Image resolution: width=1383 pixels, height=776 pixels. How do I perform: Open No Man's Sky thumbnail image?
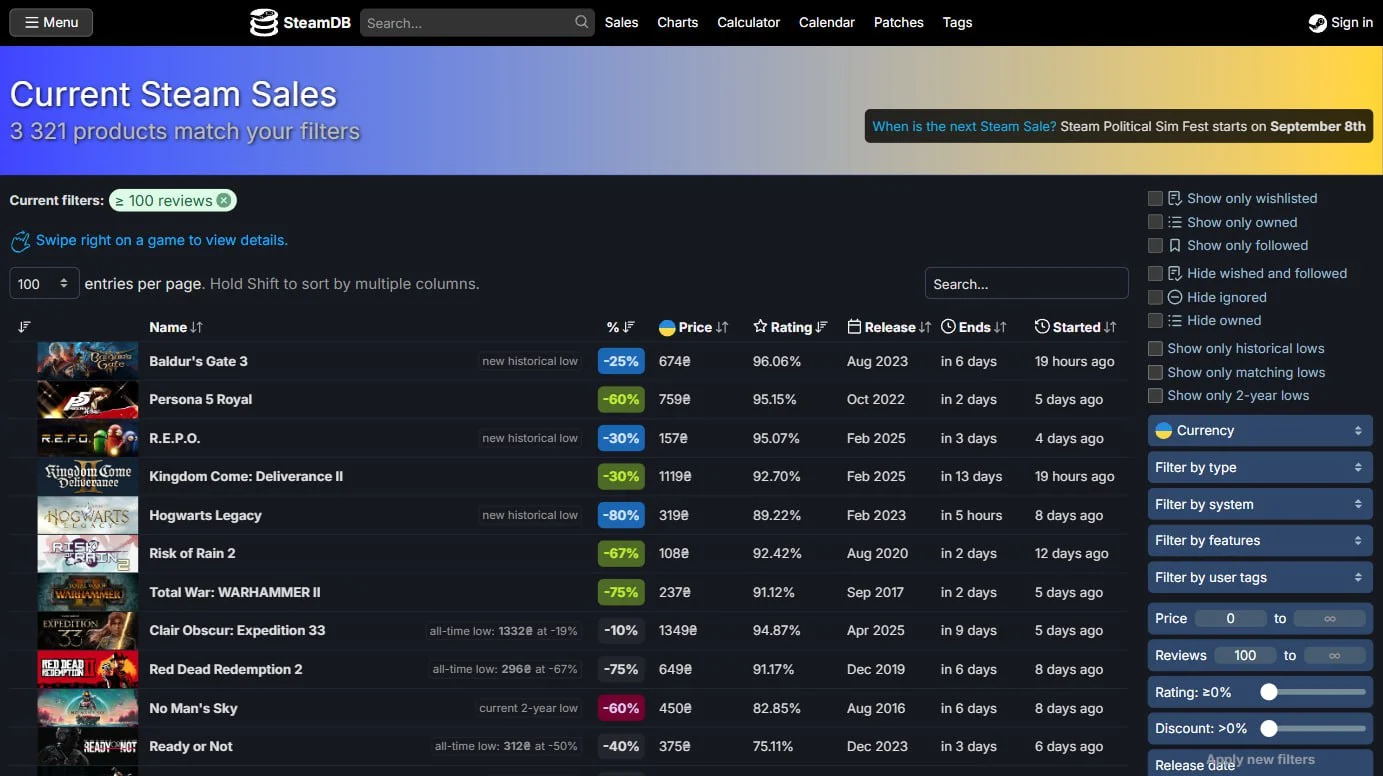click(88, 708)
